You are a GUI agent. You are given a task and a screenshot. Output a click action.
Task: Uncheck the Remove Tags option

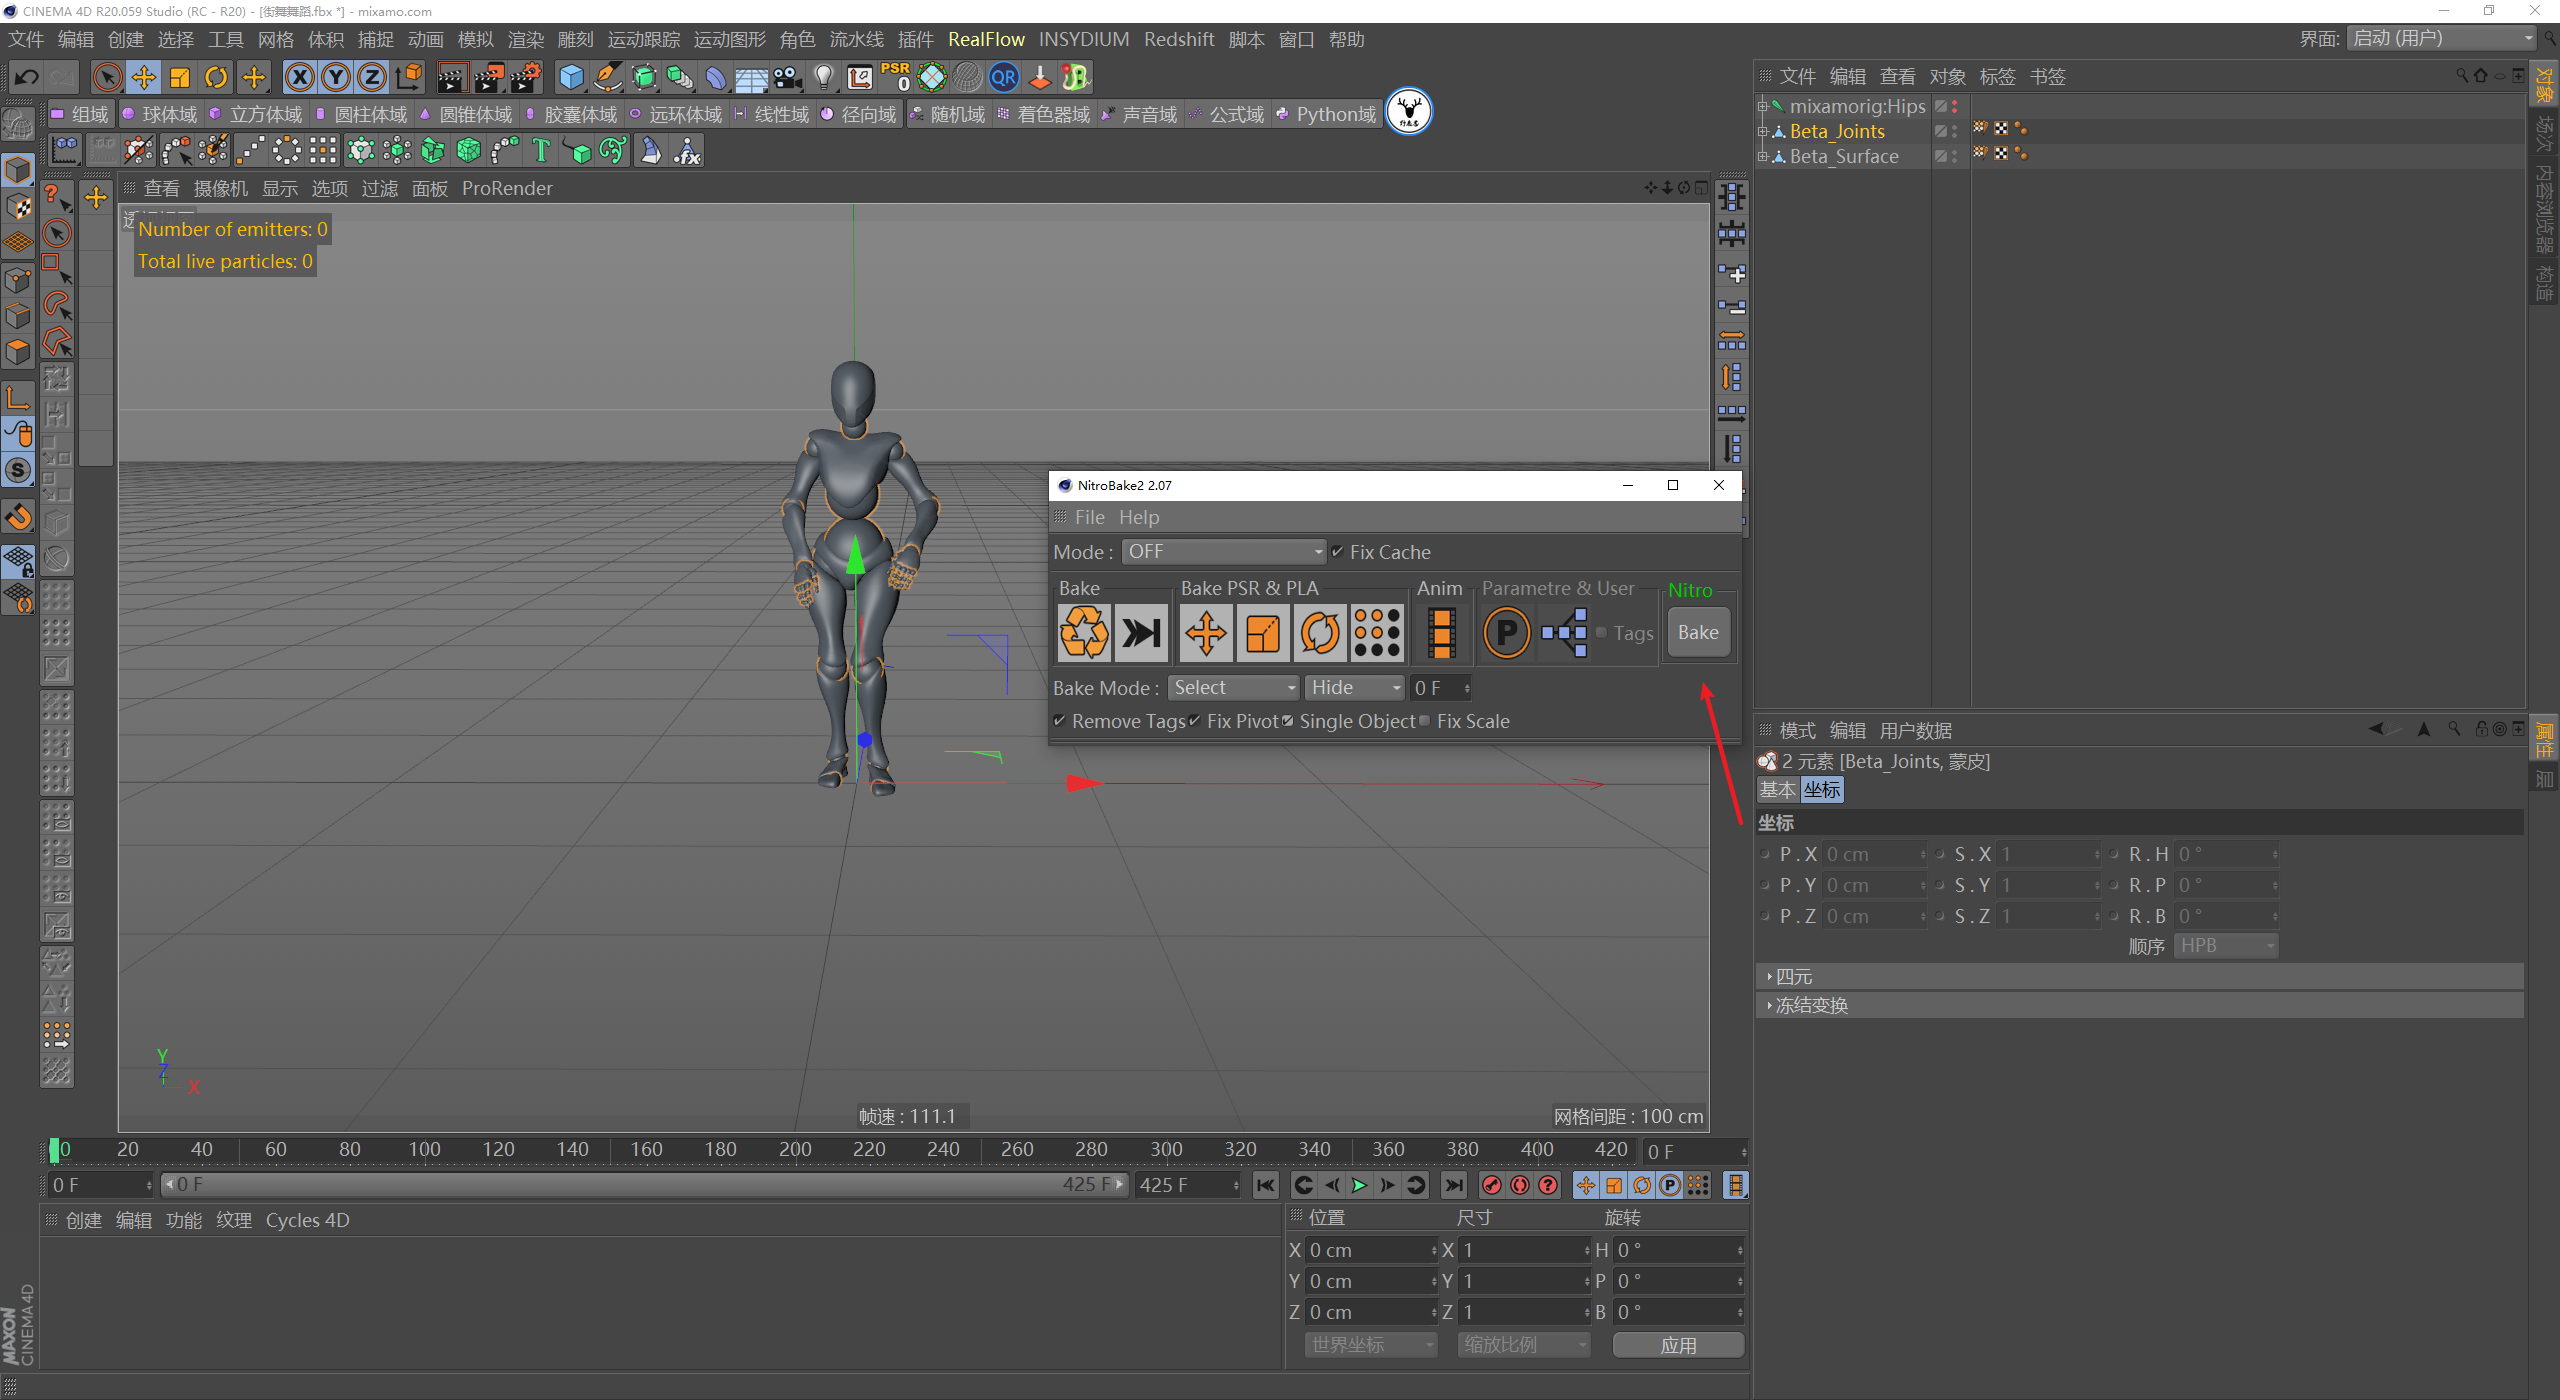point(1060,721)
